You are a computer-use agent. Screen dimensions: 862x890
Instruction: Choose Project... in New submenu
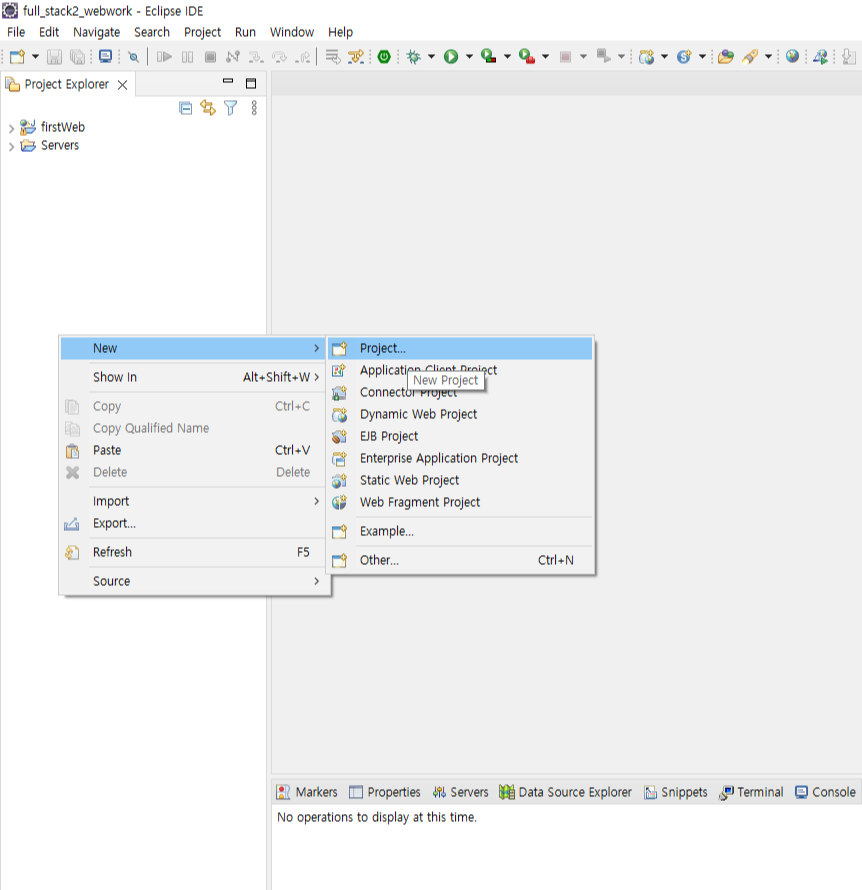pyautogui.click(x=460, y=348)
